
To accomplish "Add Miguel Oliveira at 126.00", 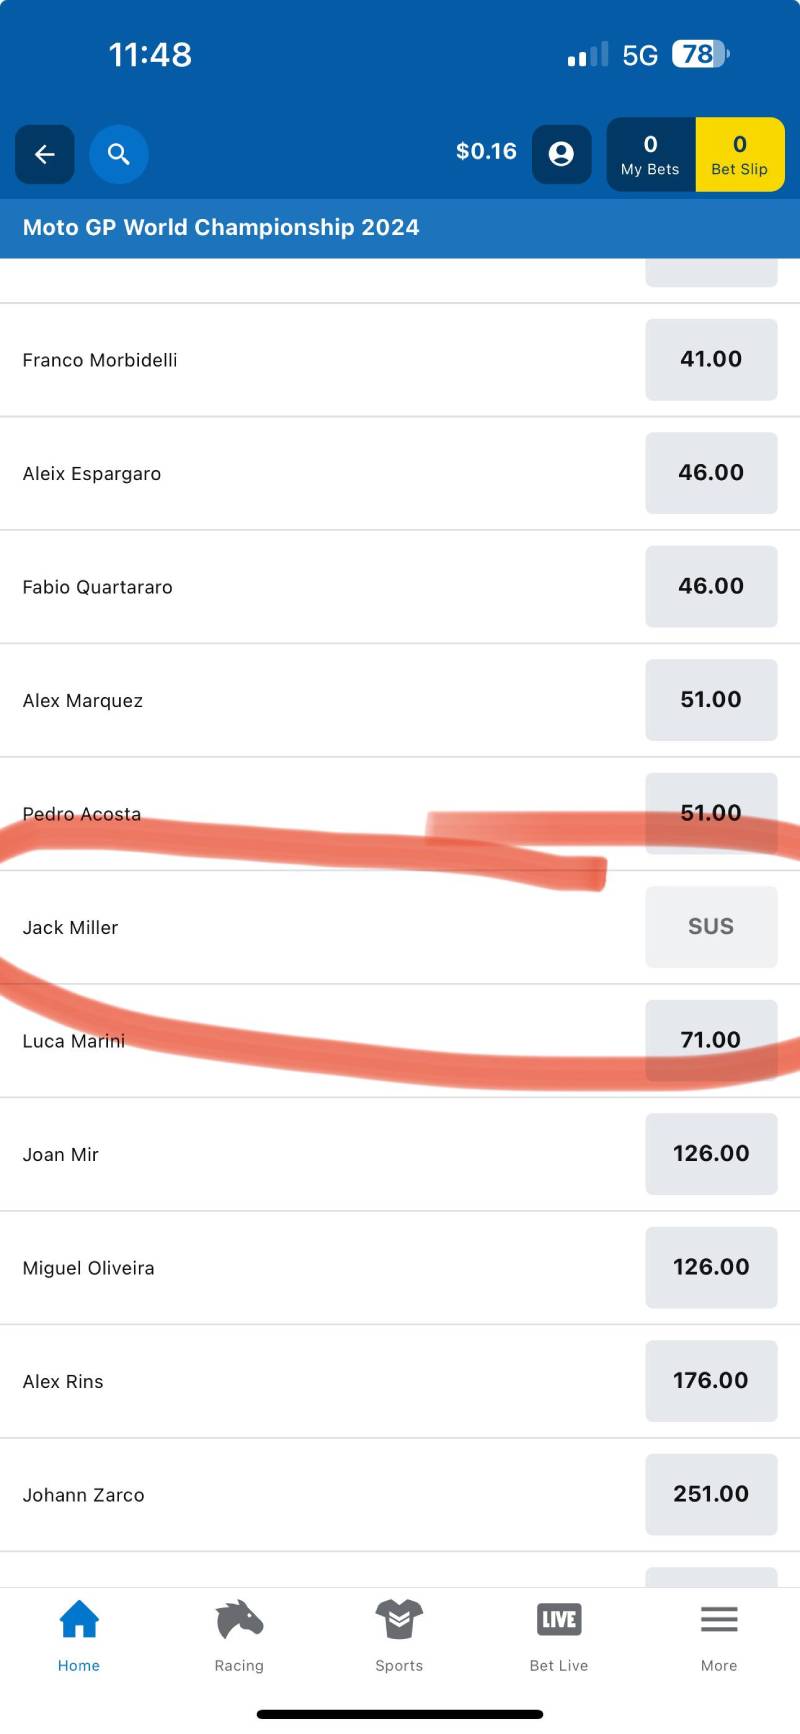I will point(711,1267).
